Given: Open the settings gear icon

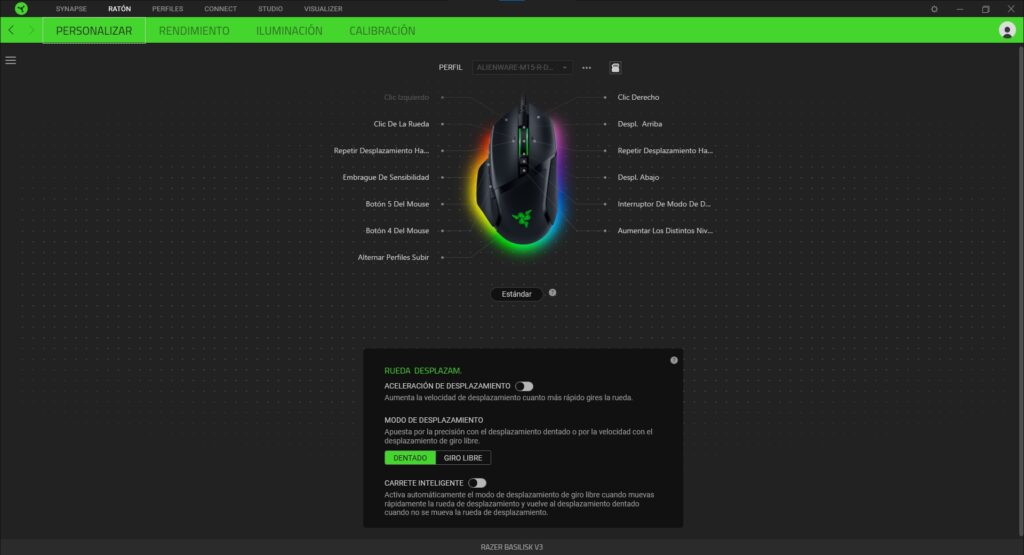Looking at the screenshot, I should (934, 9).
